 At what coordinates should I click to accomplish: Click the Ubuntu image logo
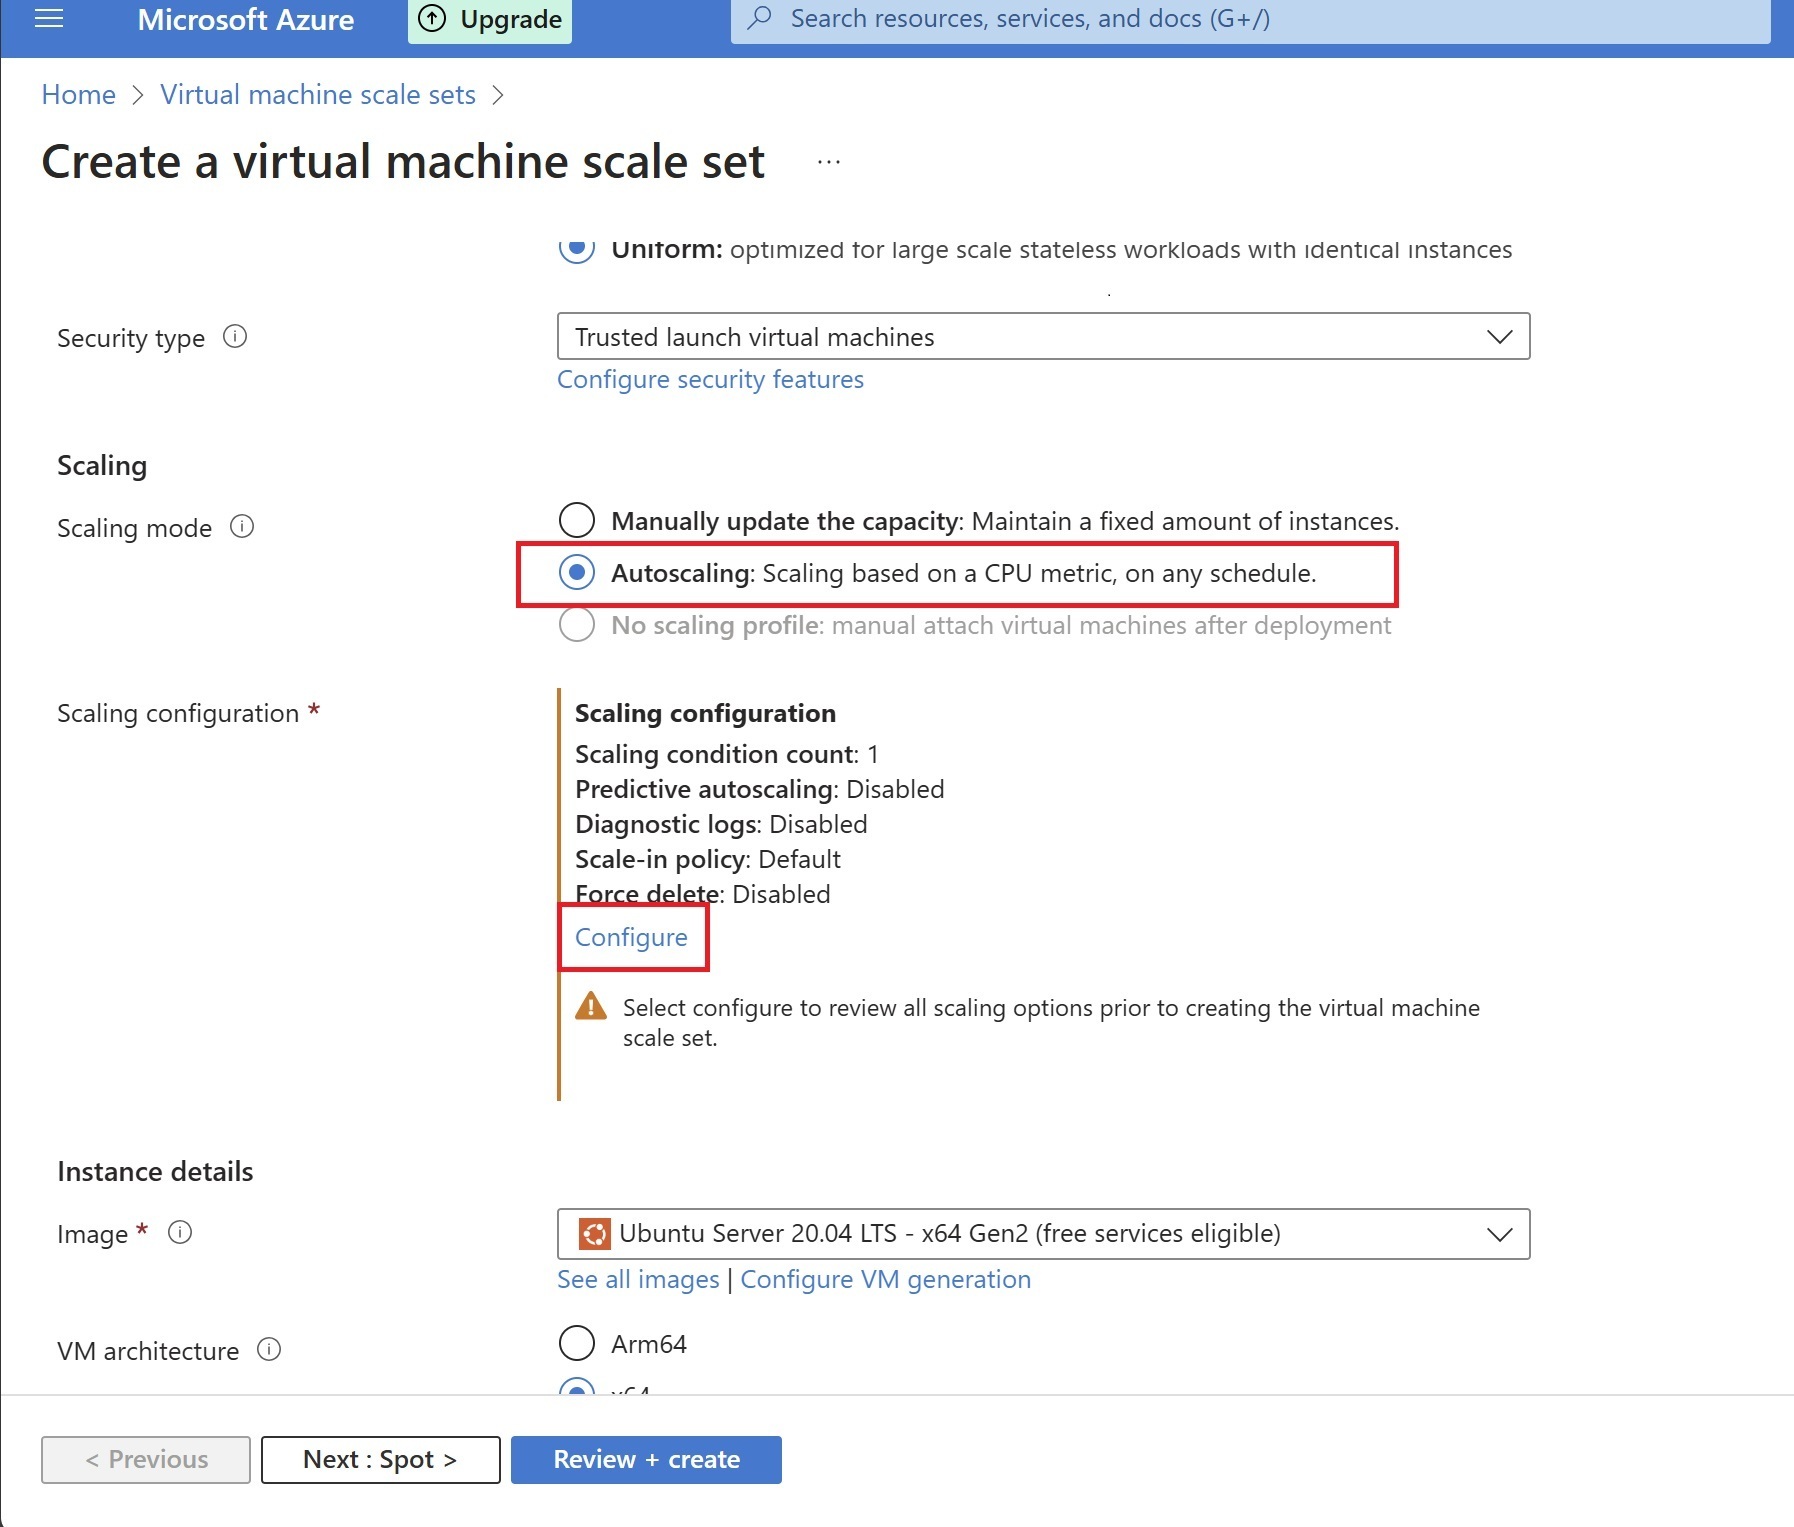594,1234
